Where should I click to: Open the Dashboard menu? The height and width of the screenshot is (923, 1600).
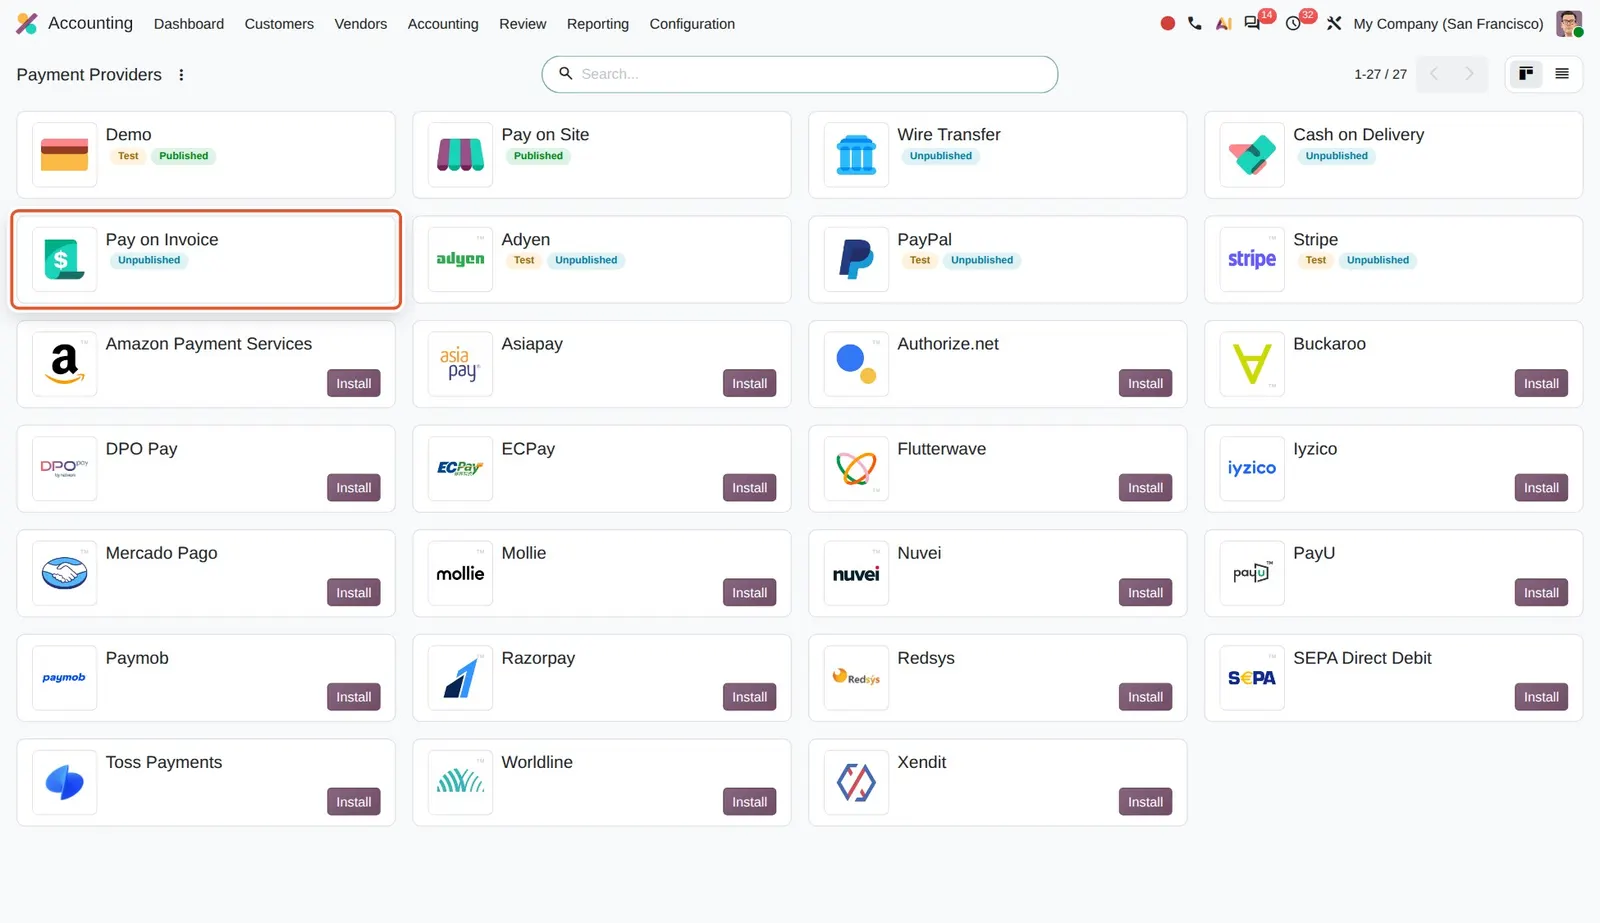[189, 24]
